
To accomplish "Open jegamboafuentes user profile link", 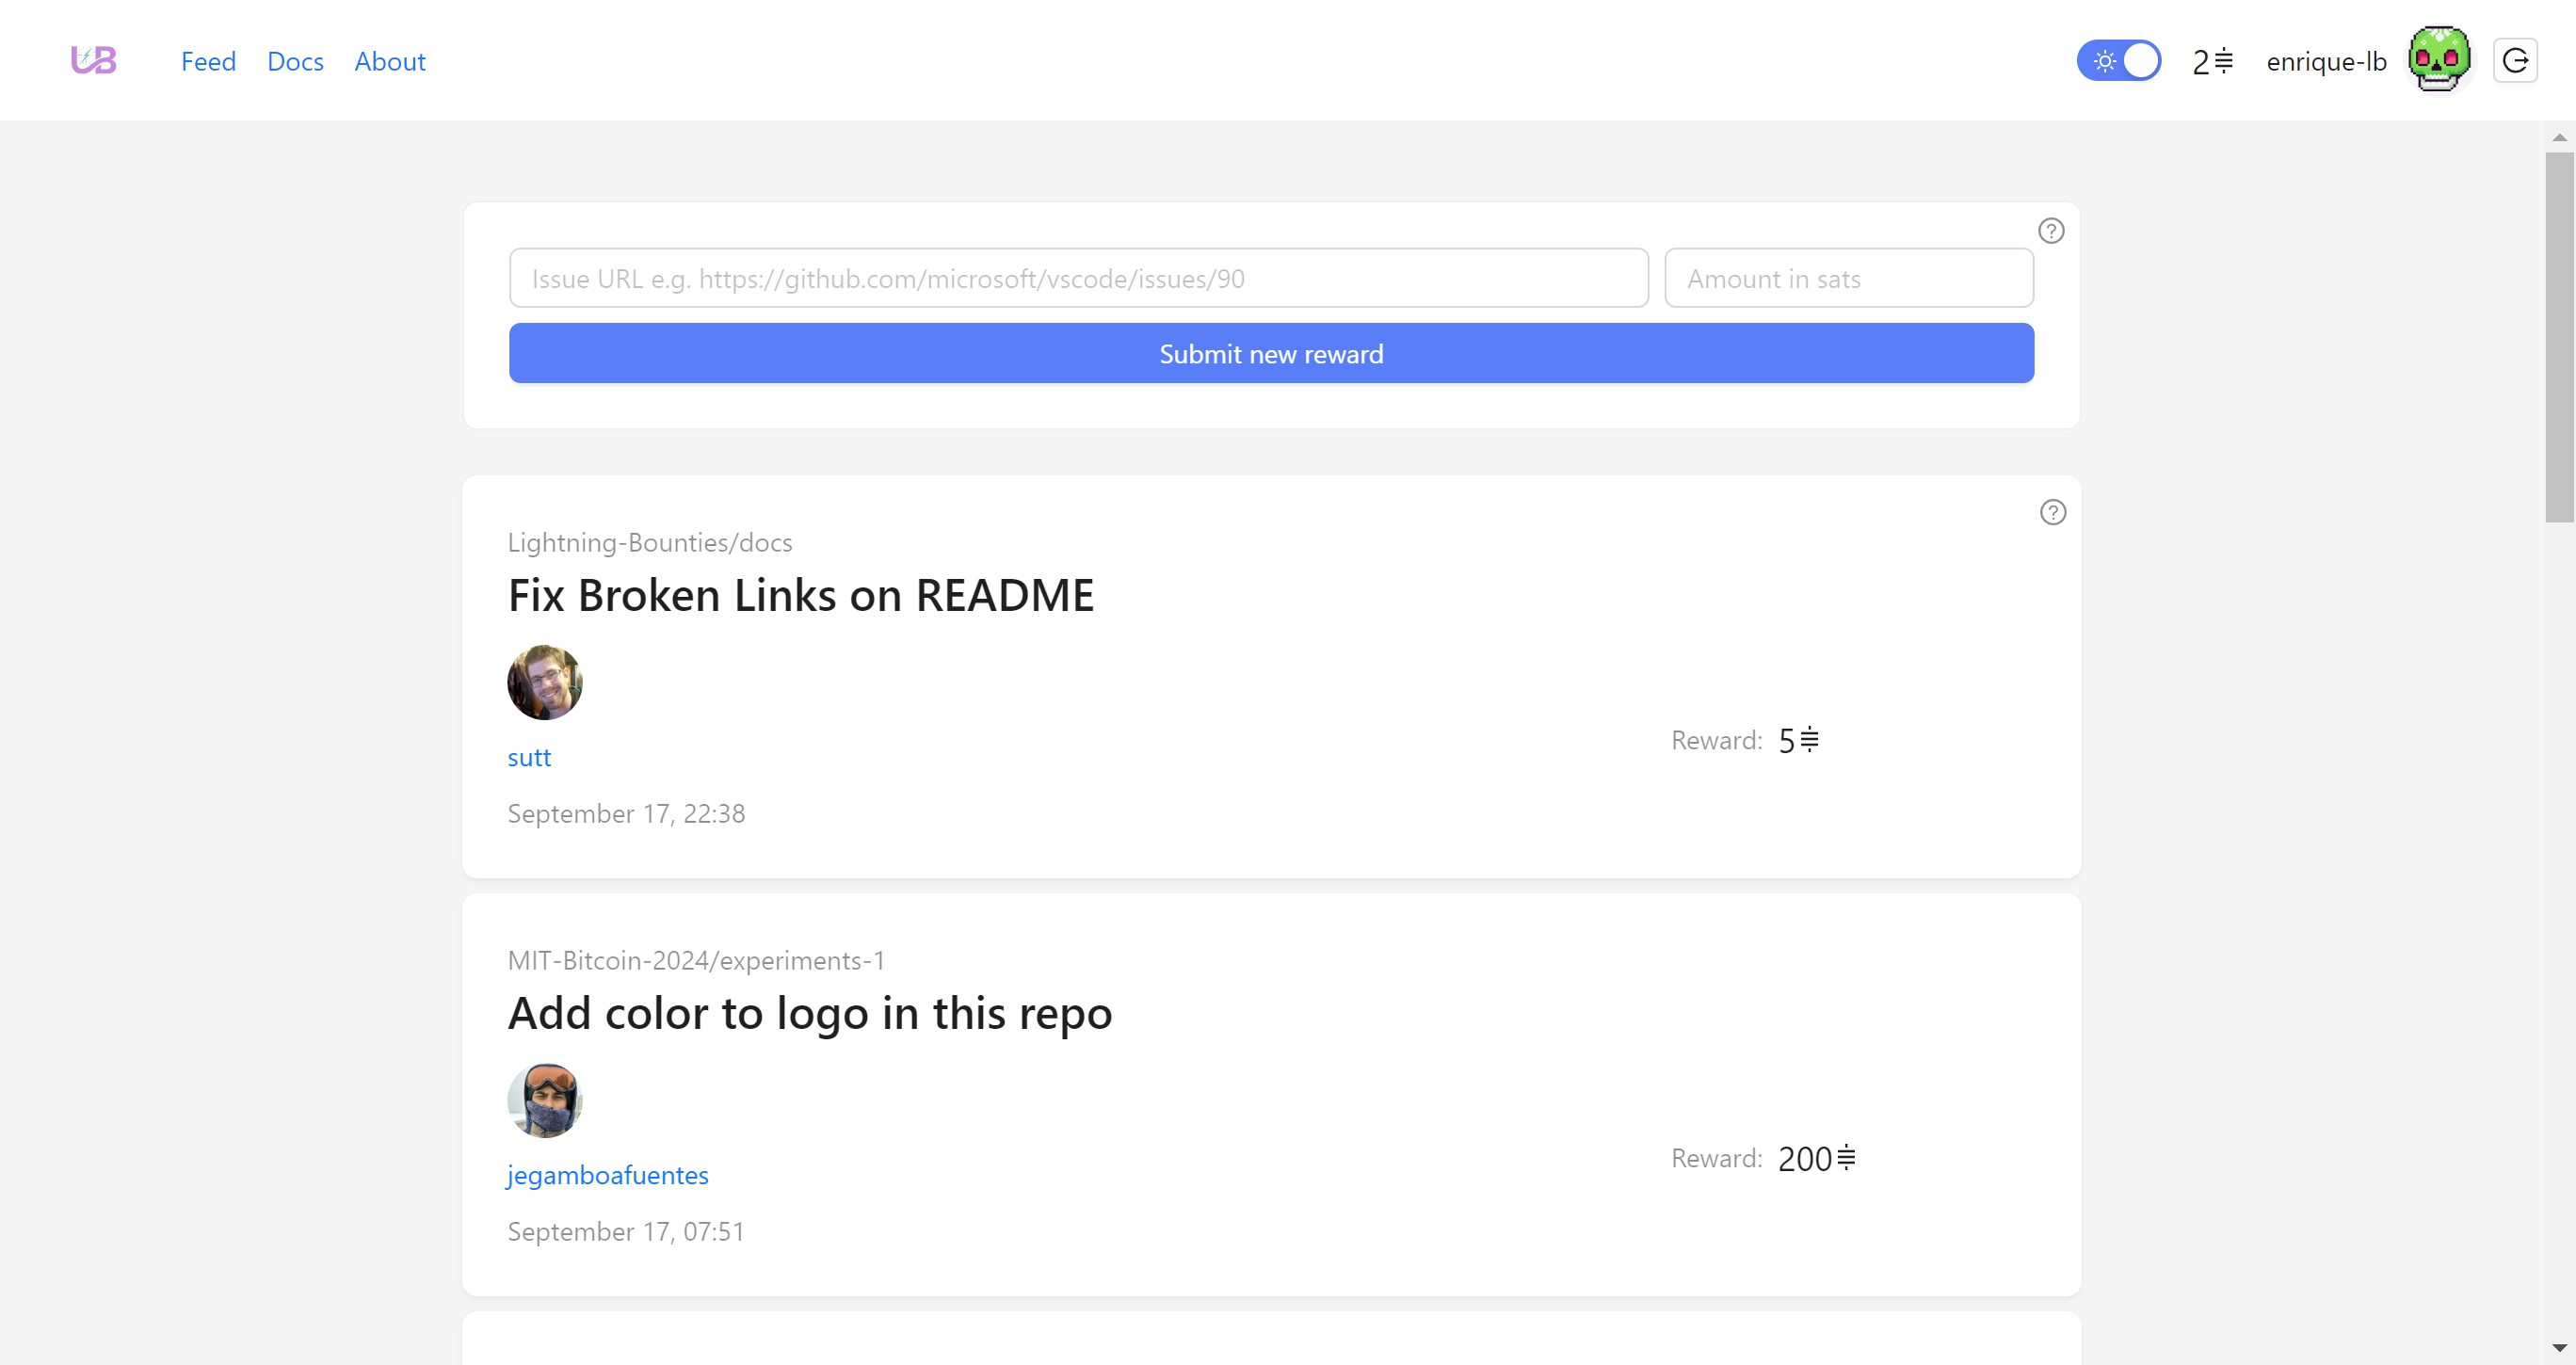I will [607, 1175].
